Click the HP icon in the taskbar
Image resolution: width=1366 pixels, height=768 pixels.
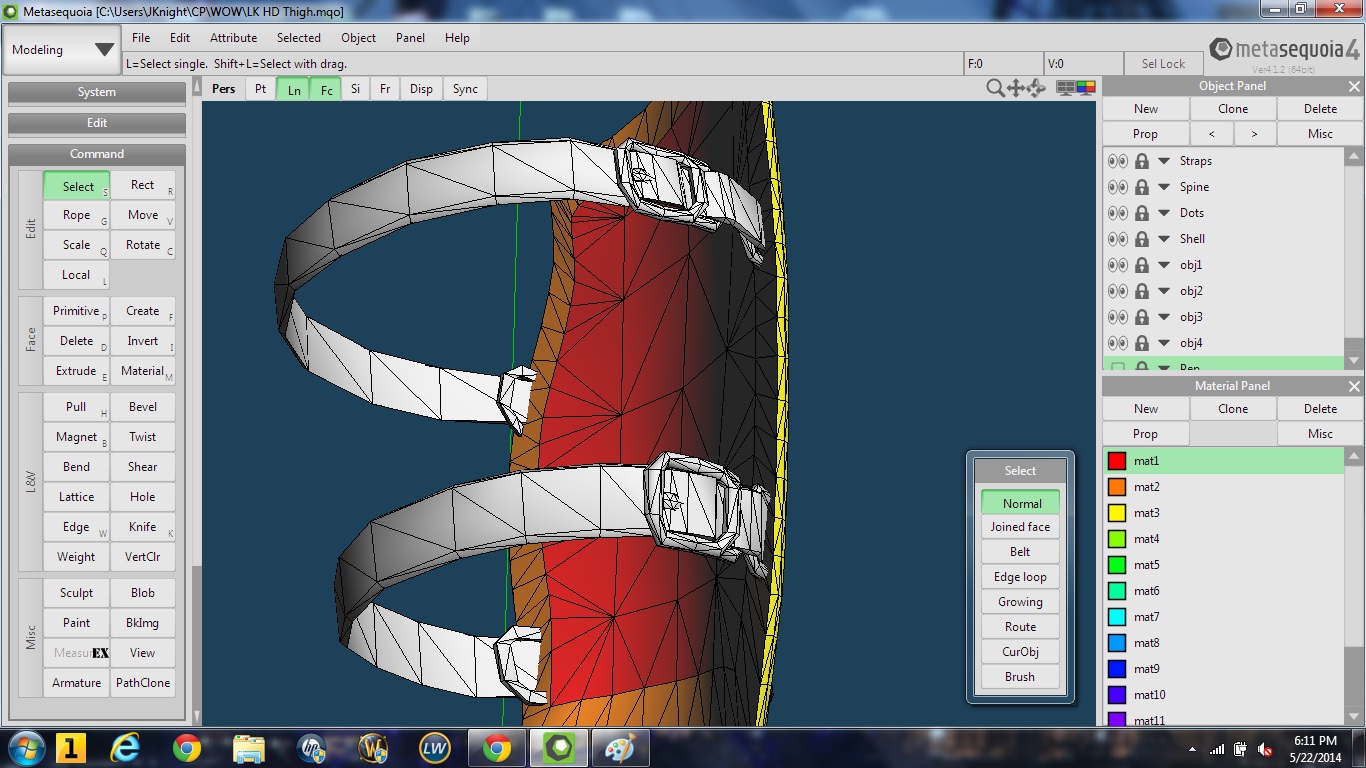pos(311,747)
